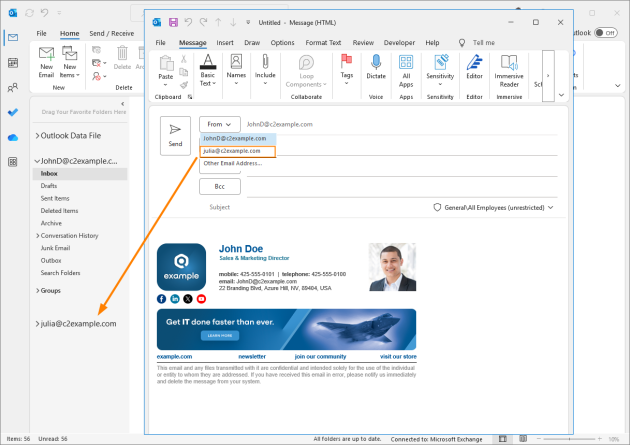Image resolution: width=630 pixels, height=445 pixels.
Task: Open the From account dropdown
Action: (x=220, y=124)
